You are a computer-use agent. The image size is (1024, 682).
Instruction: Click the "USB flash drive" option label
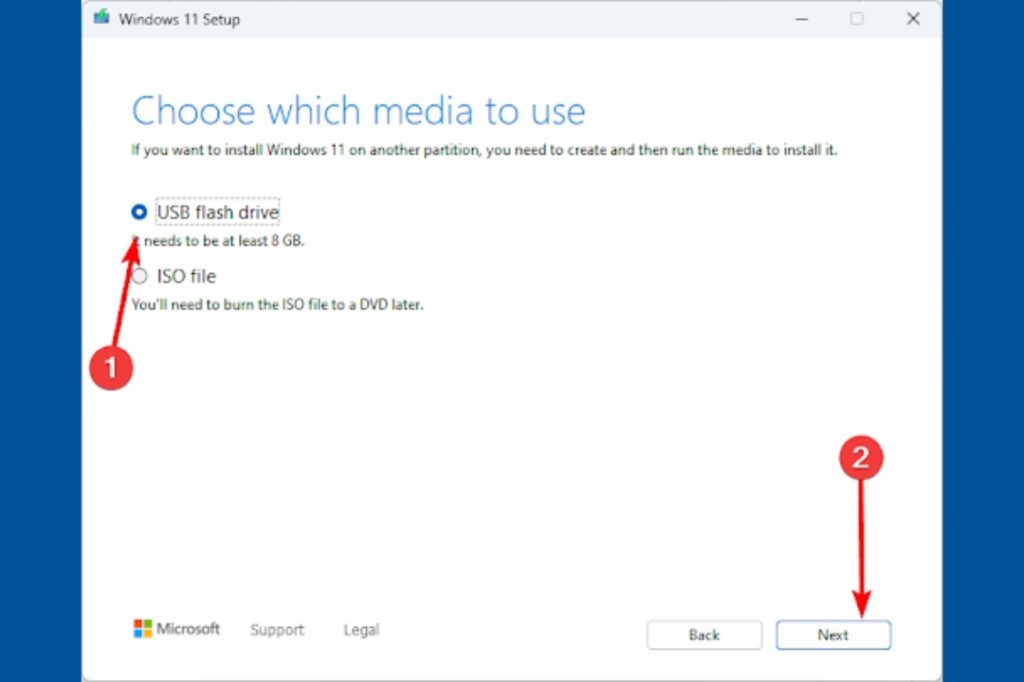[x=217, y=212]
